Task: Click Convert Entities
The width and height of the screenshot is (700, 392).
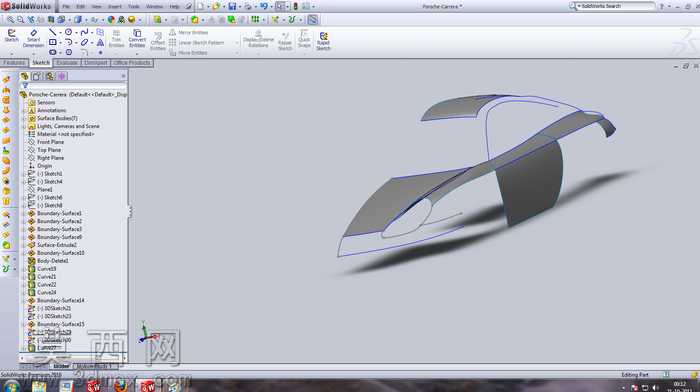Action: click(x=137, y=38)
